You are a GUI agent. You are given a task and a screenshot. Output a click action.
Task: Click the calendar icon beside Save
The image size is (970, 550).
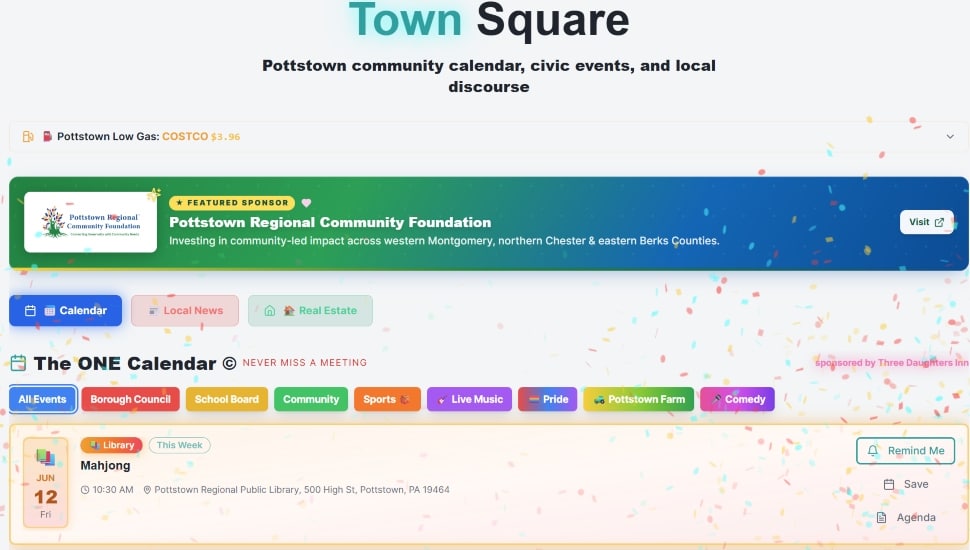point(889,484)
